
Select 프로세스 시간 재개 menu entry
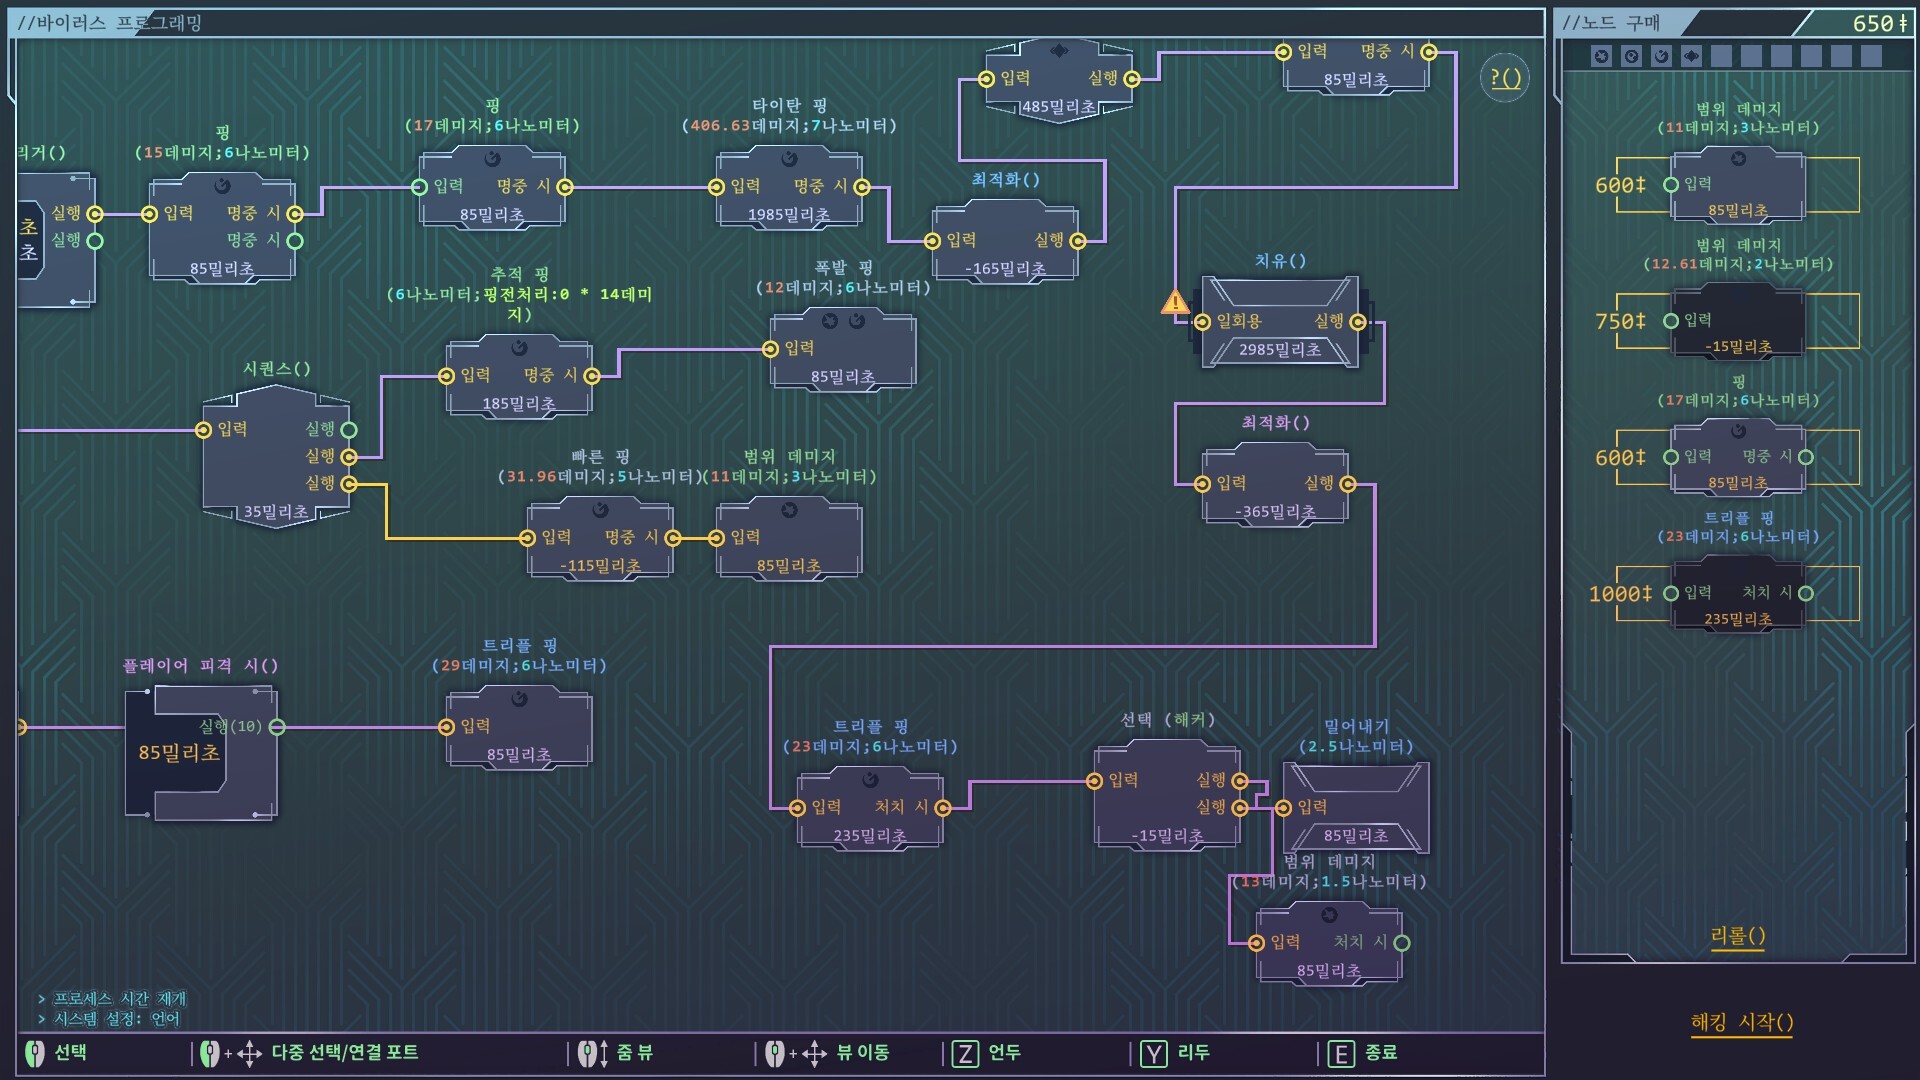coord(119,998)
